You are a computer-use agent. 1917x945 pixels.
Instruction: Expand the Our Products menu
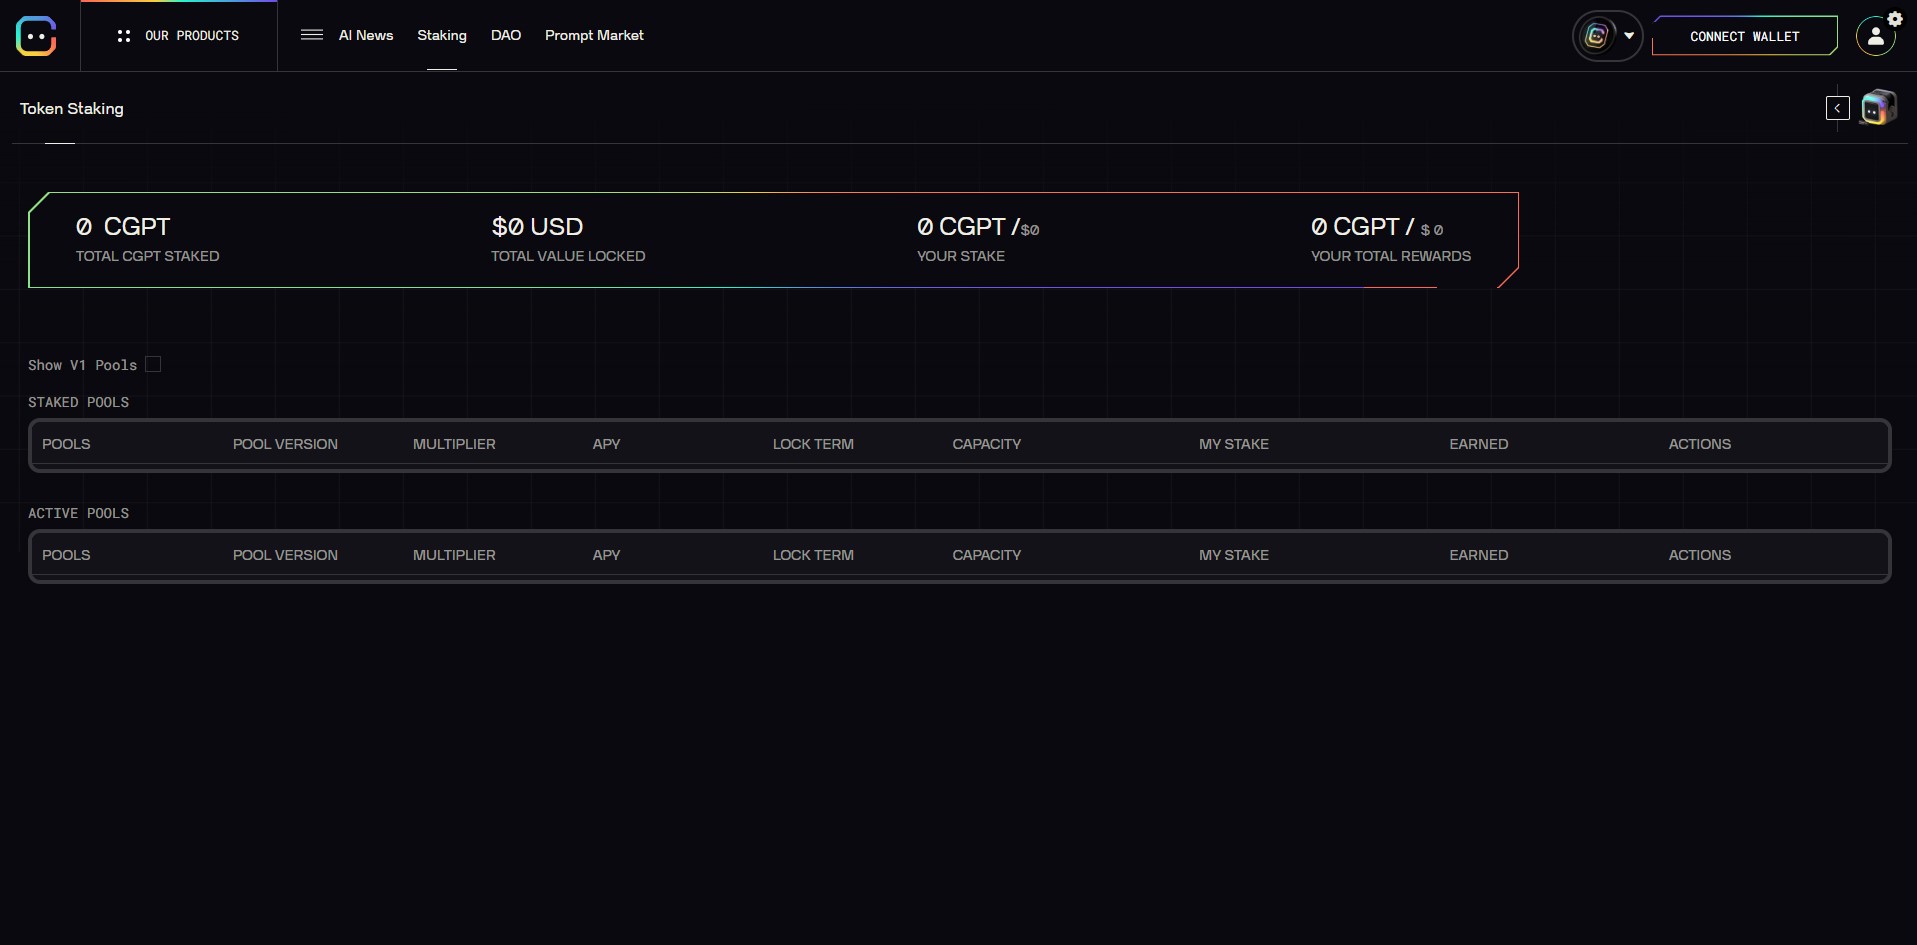(179, 36)
